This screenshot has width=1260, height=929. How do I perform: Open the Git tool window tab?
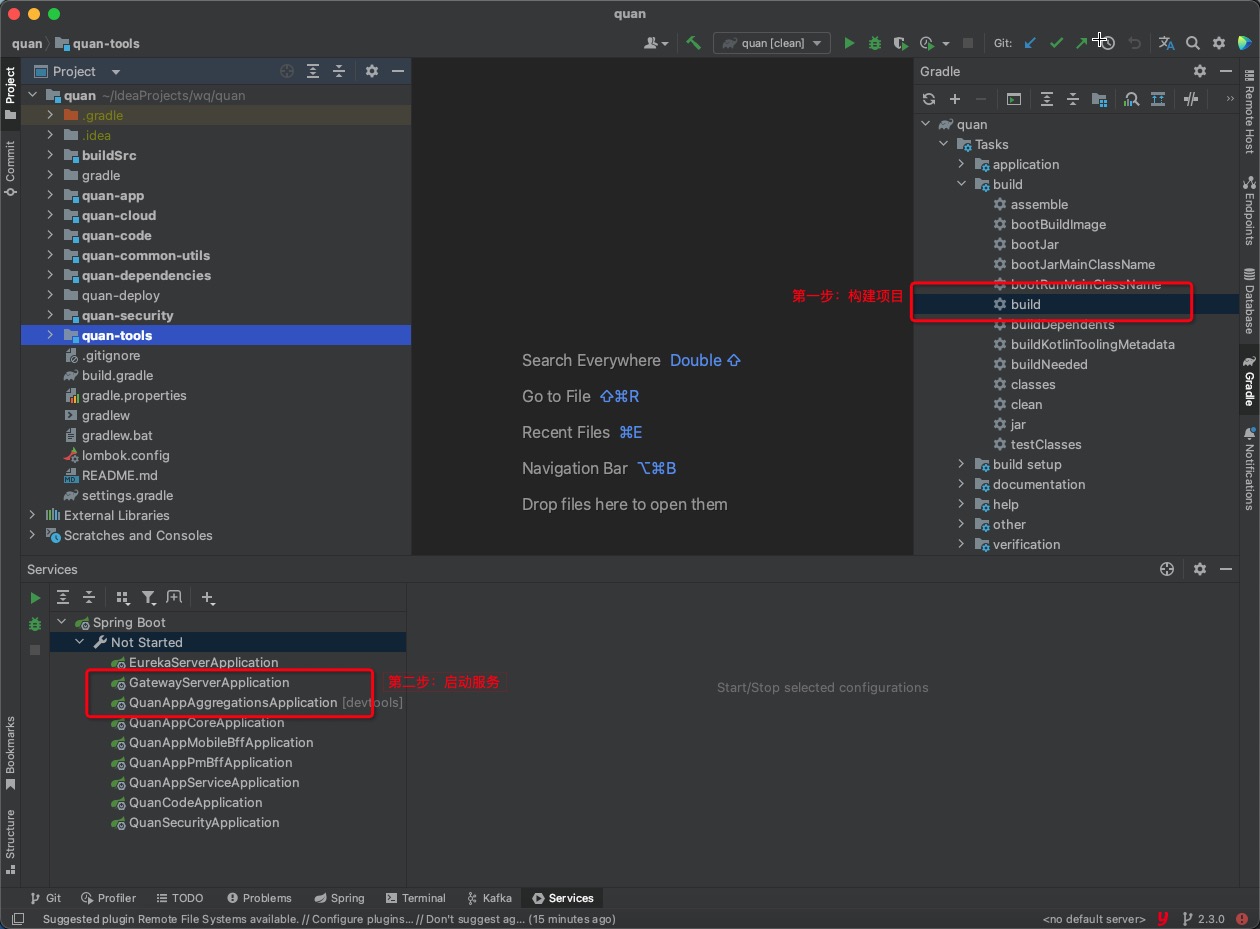point(45,898)
